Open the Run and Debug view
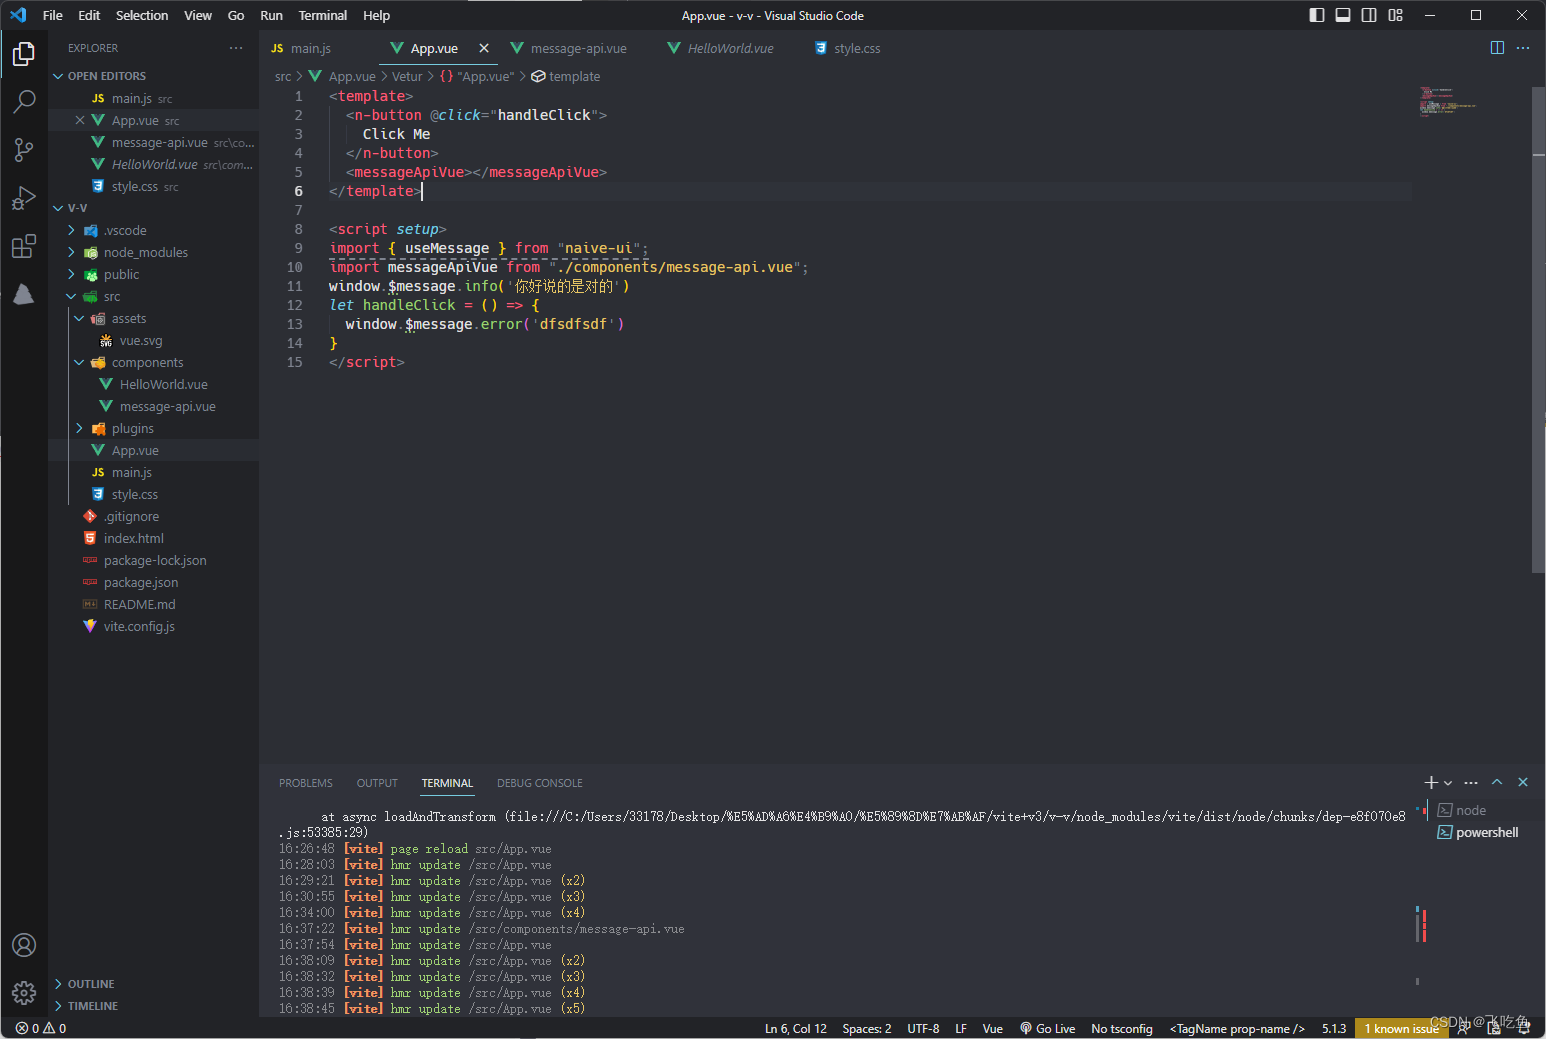Screen dimensions: 1546x1039 (x=24, y=198)
